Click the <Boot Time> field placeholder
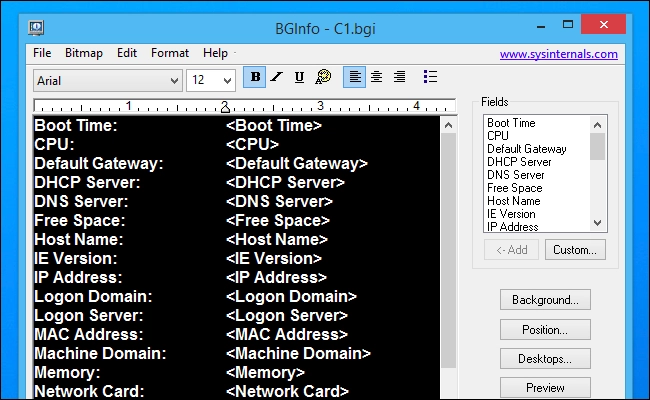The image size is (650, 400). pos(274,125)
